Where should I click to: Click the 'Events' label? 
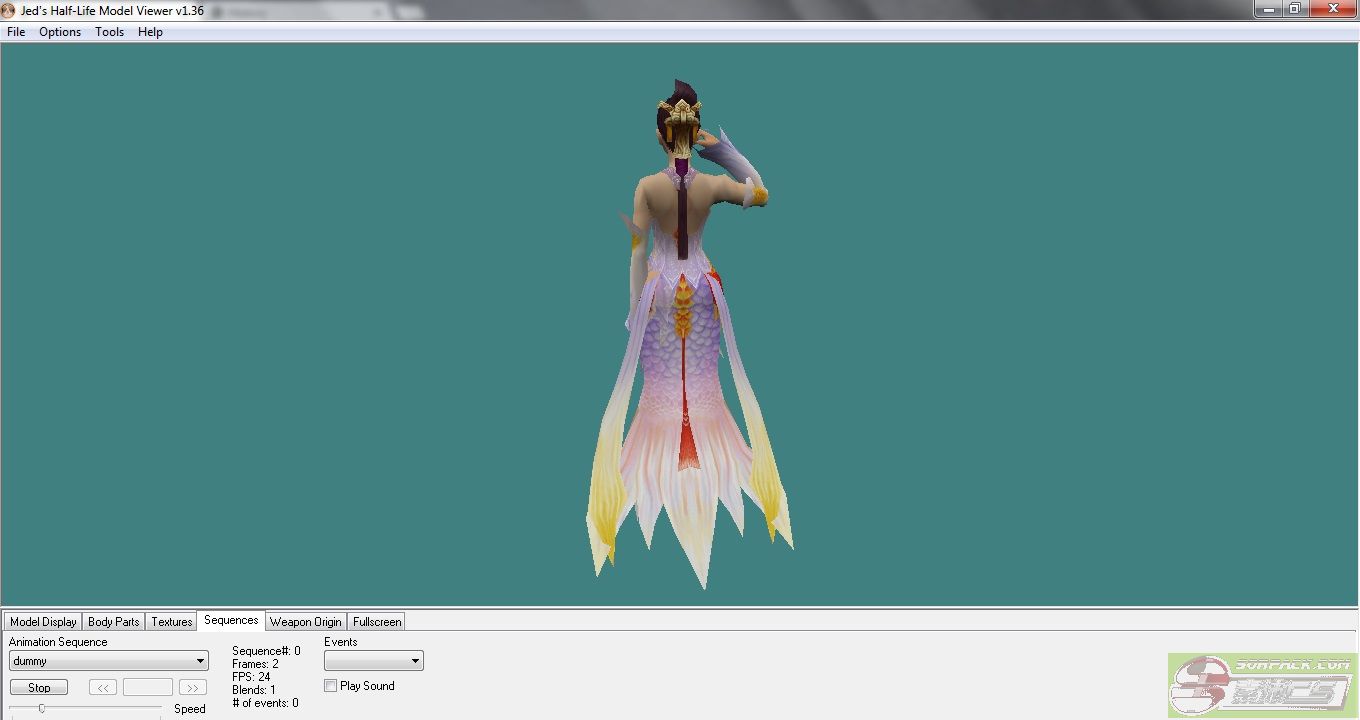pyautogui.click(x=341, y=642)
